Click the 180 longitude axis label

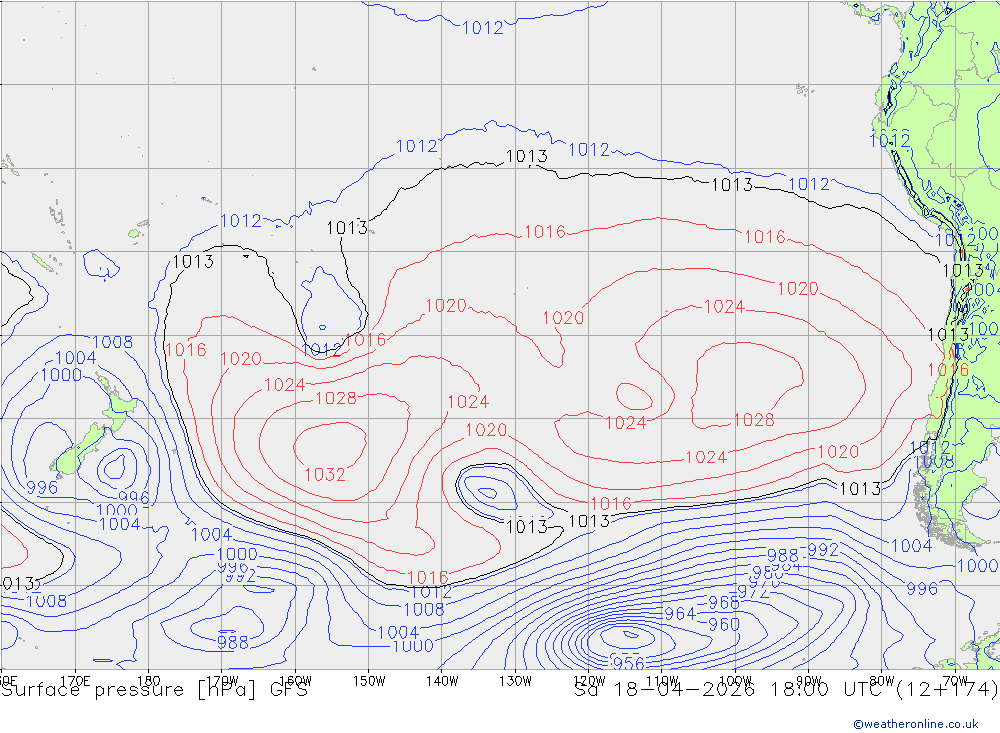tap(149, 681)
